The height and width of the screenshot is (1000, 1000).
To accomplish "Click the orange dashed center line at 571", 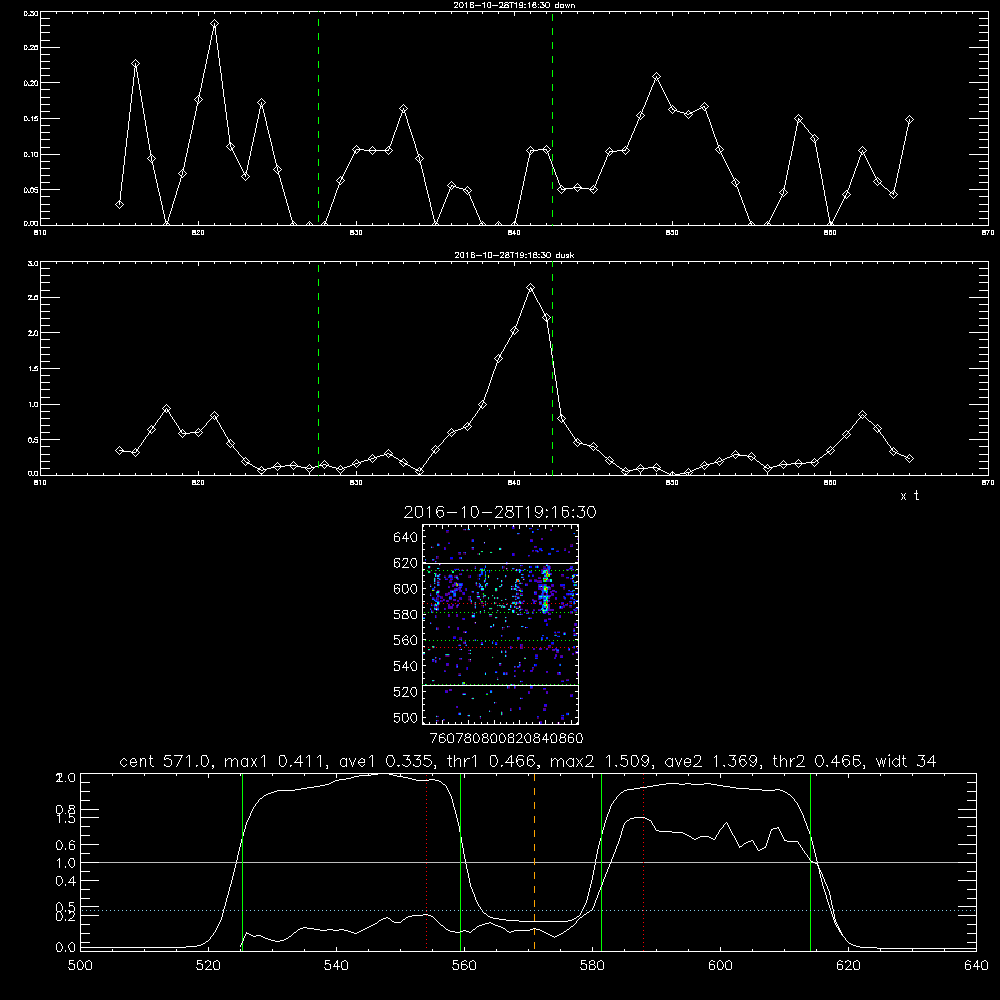I will pos(534,861).
